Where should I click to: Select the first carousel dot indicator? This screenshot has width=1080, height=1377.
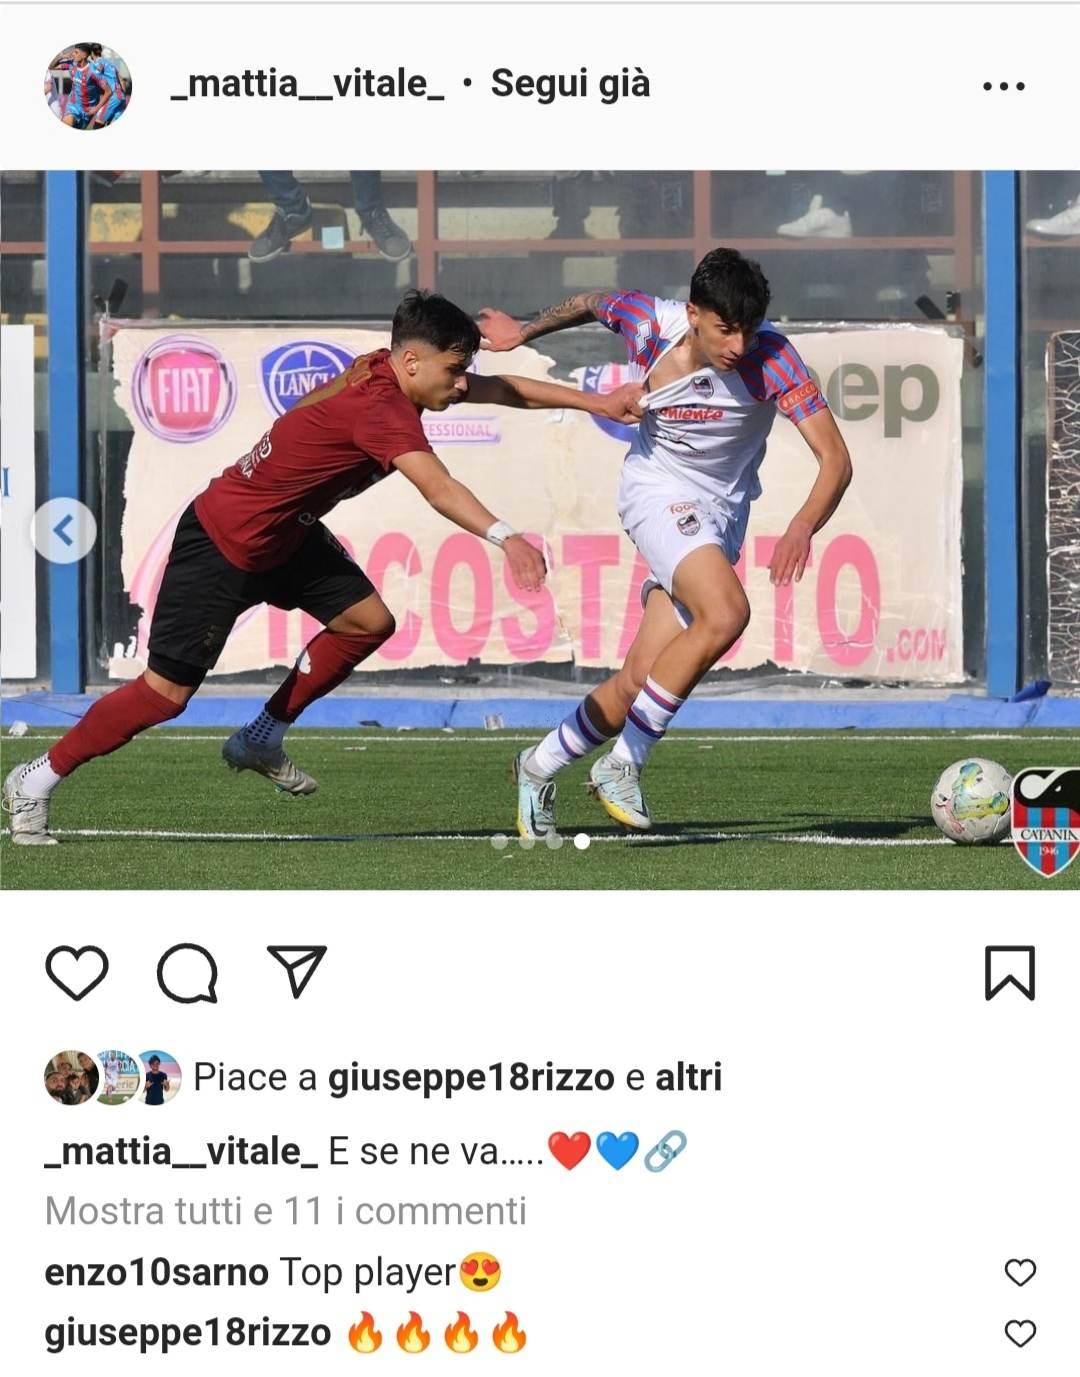tap(499, 842)
